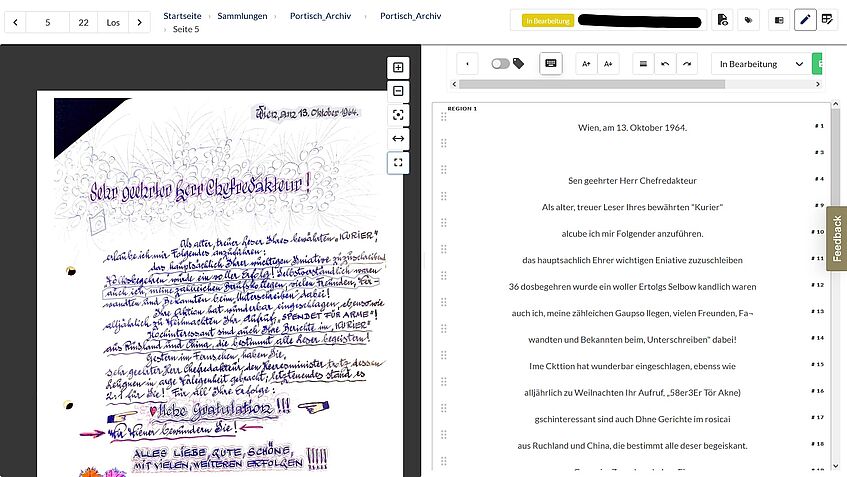The width and height of the screenshot is (847, 477).
Task: Open the document user icon in header
Action: pyautogui.click(x=722, y=20)
